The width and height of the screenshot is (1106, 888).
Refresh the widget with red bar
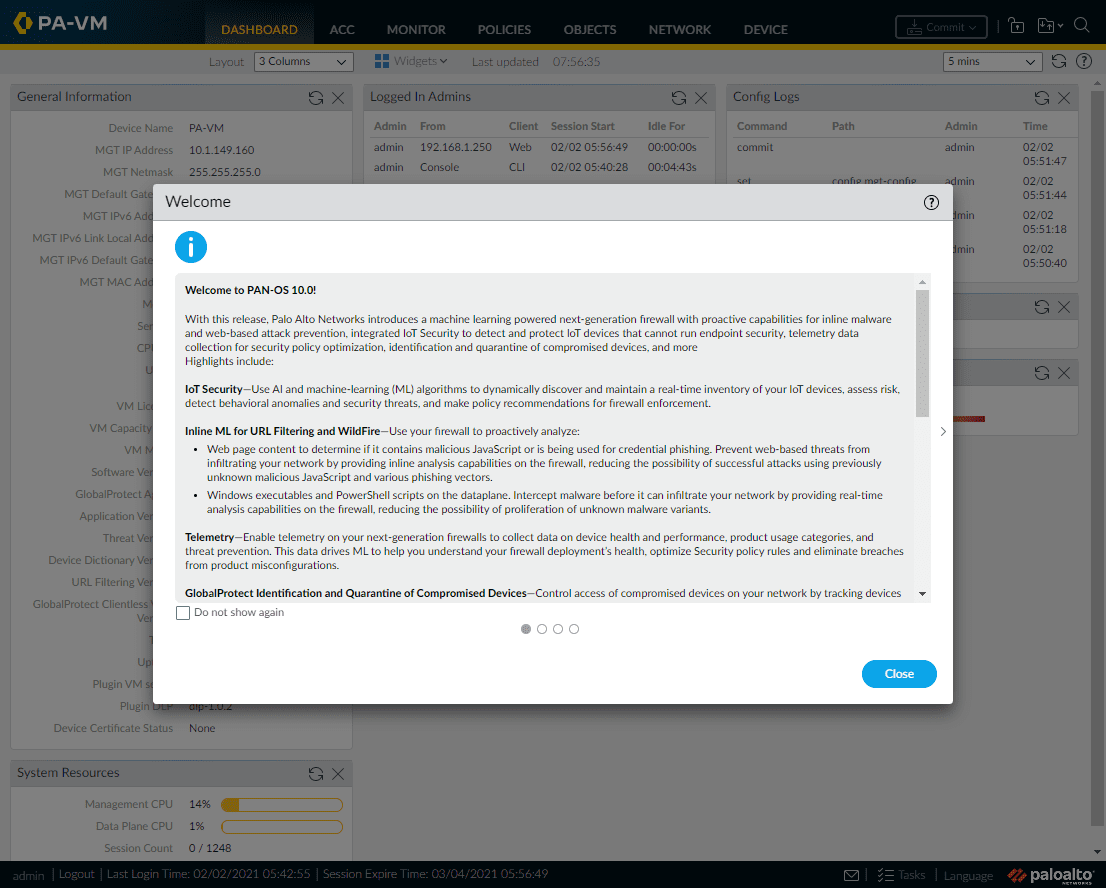[x=1042, y=373]
